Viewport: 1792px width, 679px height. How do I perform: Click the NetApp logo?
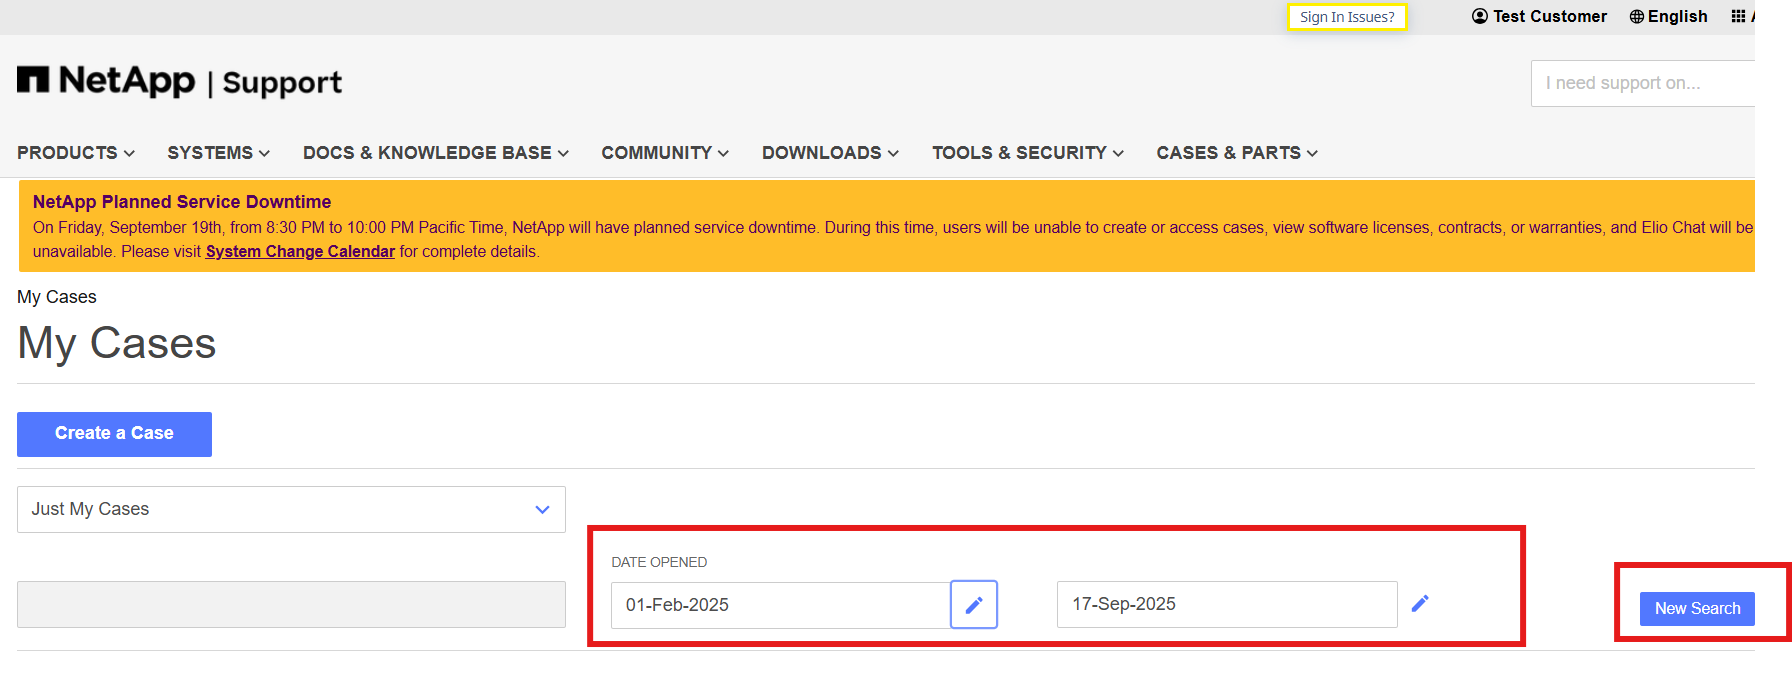[x=106, y=81]
